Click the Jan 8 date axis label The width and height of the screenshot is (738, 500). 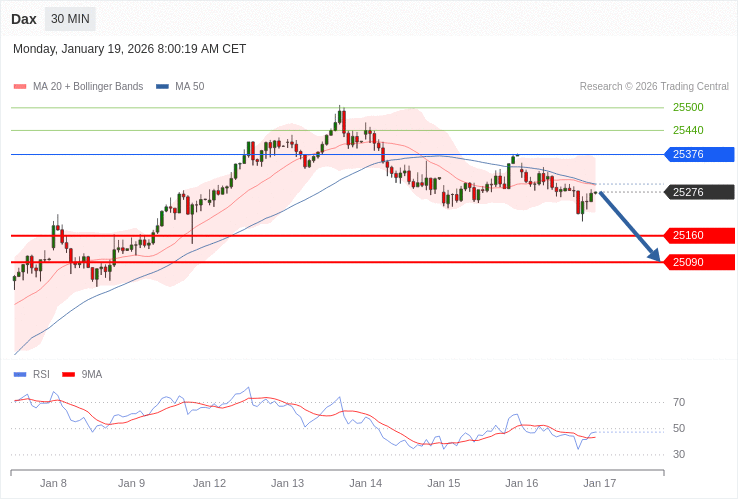click(x=53, y=484)
